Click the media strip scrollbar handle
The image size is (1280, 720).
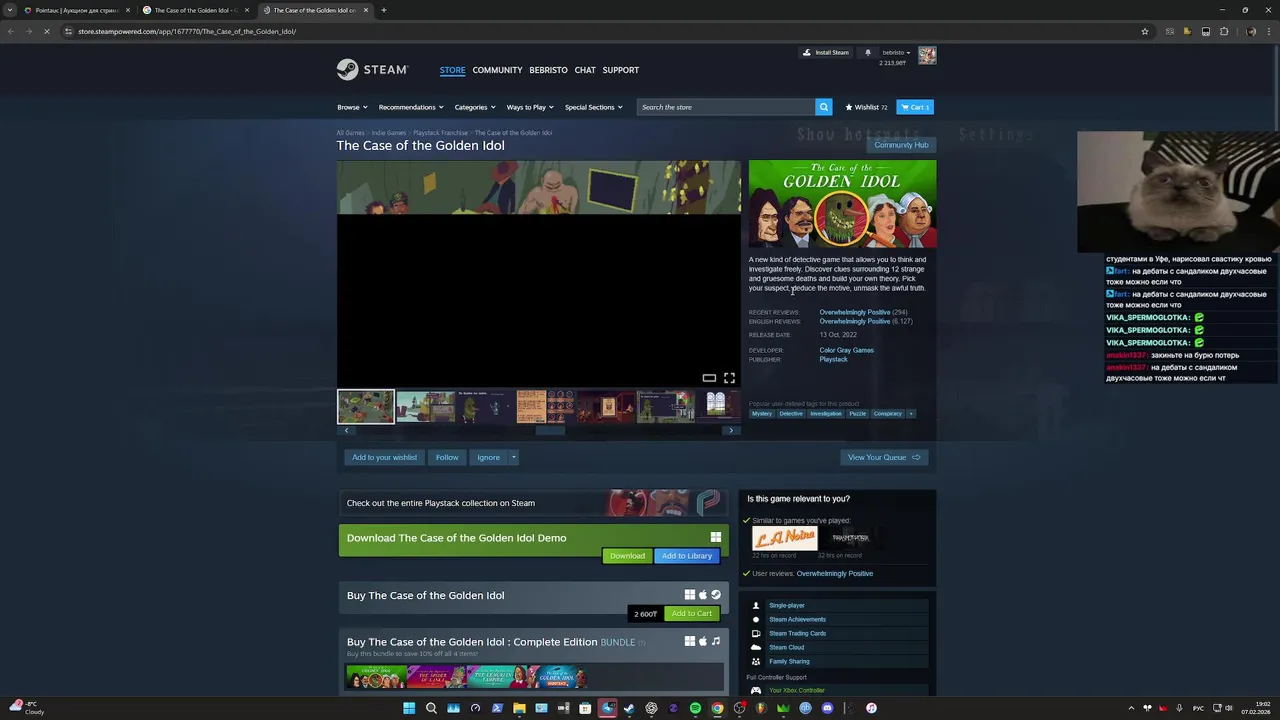550,431
